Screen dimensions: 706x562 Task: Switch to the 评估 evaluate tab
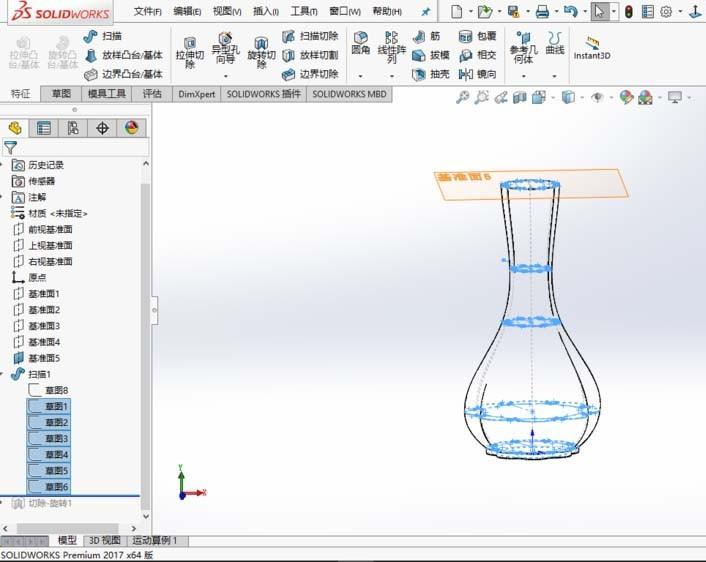[x=152, y=94]
